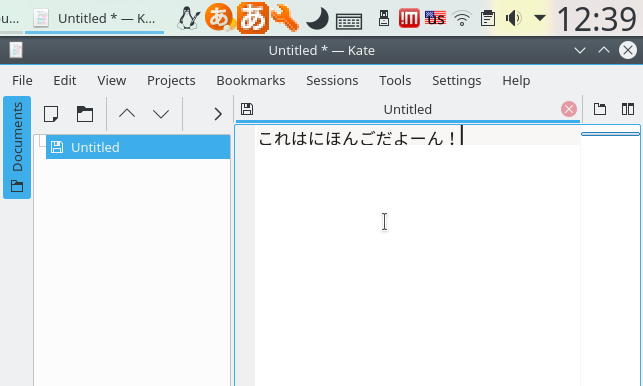Expand hidden toolbar items with the right chevron
The image size is (643, 386).
coord(218,114)
